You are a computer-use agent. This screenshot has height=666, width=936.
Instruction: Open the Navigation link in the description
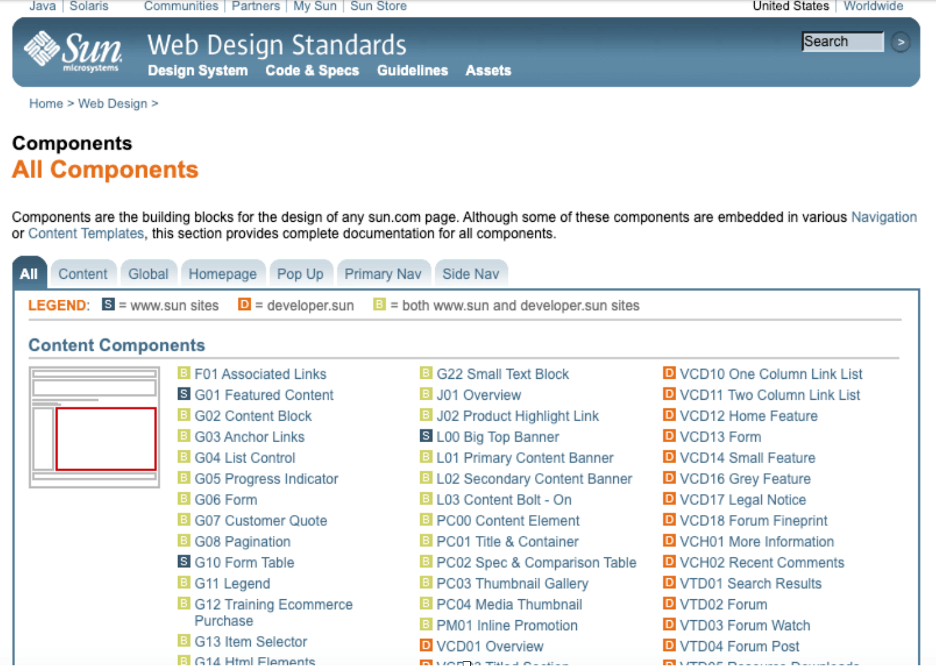(883, 217)
